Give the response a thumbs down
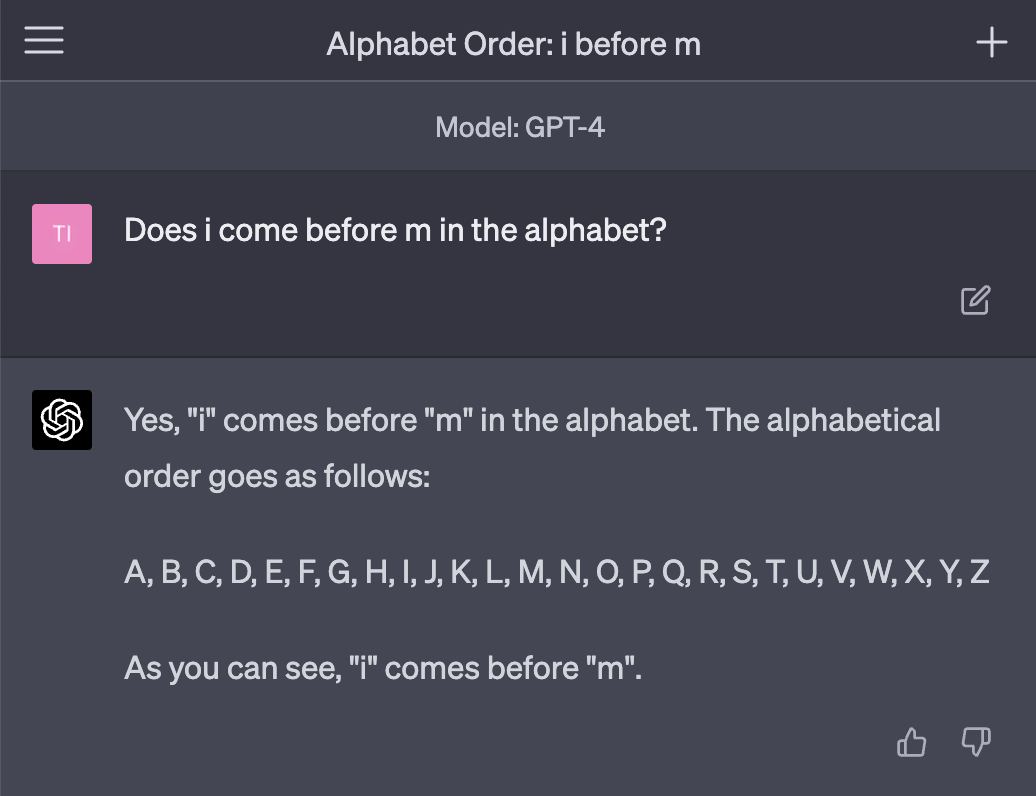This screenshot has height=796, width=1036. [975, 742]
